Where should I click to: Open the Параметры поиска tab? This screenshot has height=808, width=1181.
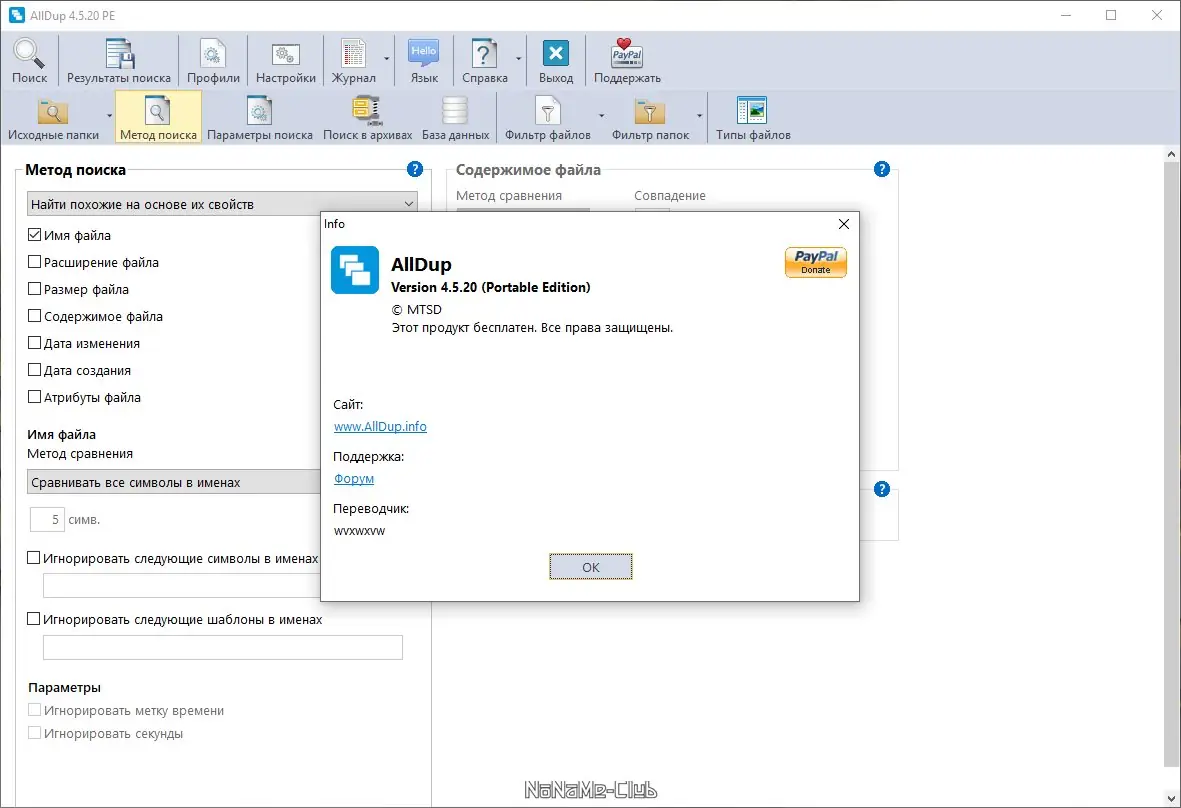[x=260, y=118]
